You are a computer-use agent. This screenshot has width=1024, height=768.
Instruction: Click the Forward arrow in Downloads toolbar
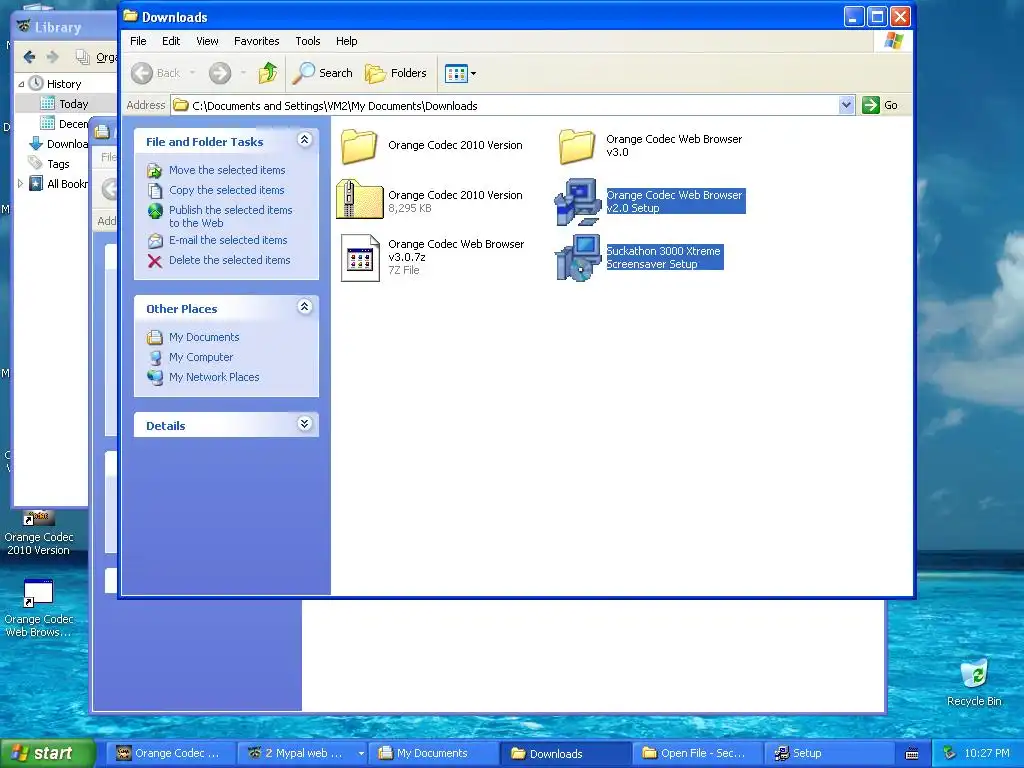[x=220, y=73]
